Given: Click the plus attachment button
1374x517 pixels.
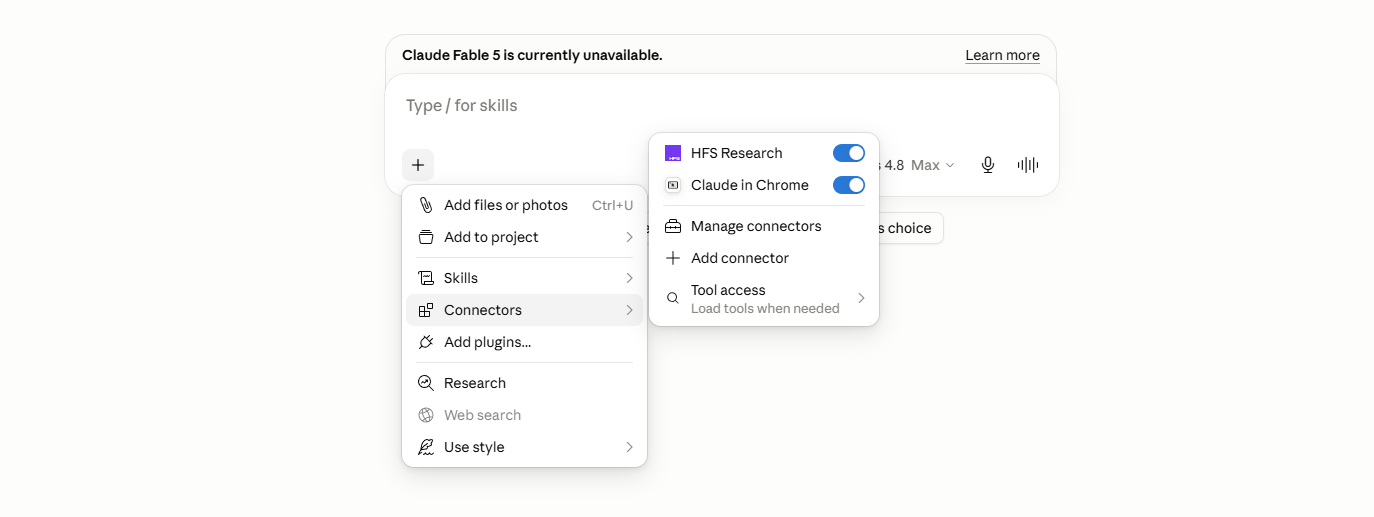Looking at the screenshot, I should click(x=418, y=165).
